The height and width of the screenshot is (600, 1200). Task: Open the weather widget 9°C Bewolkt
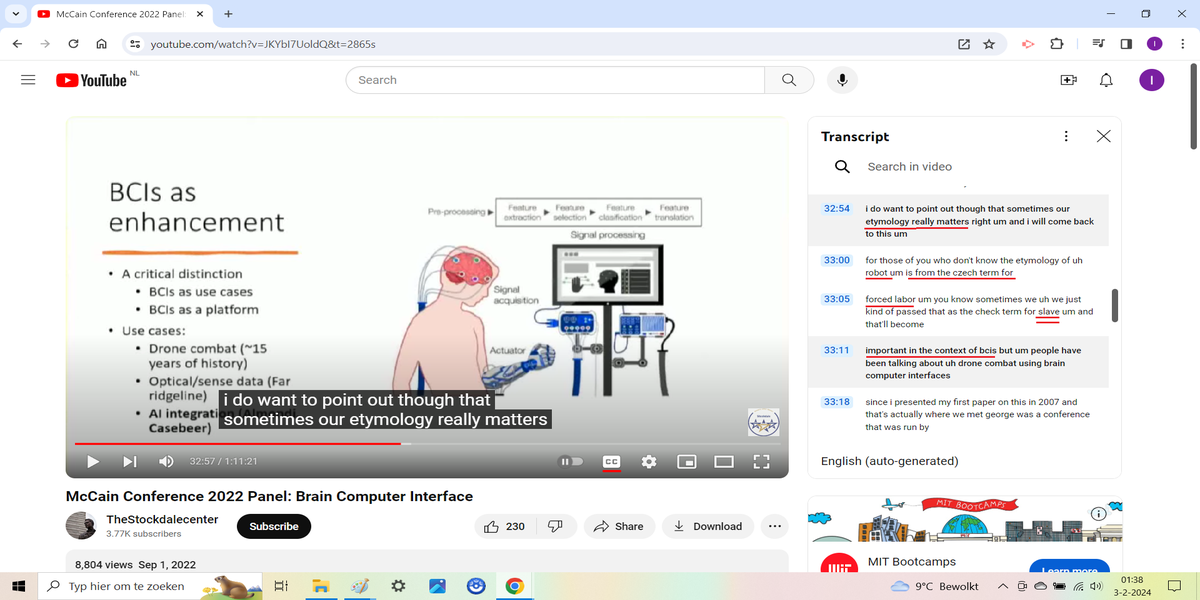(935, 586)
